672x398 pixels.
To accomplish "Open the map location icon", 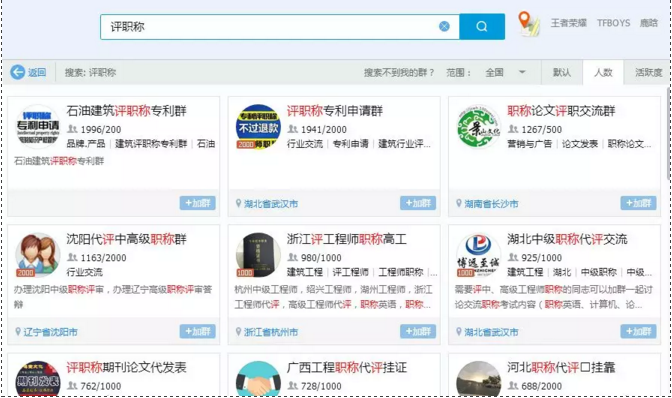I will pyautogui.click(x=528, y=24).
